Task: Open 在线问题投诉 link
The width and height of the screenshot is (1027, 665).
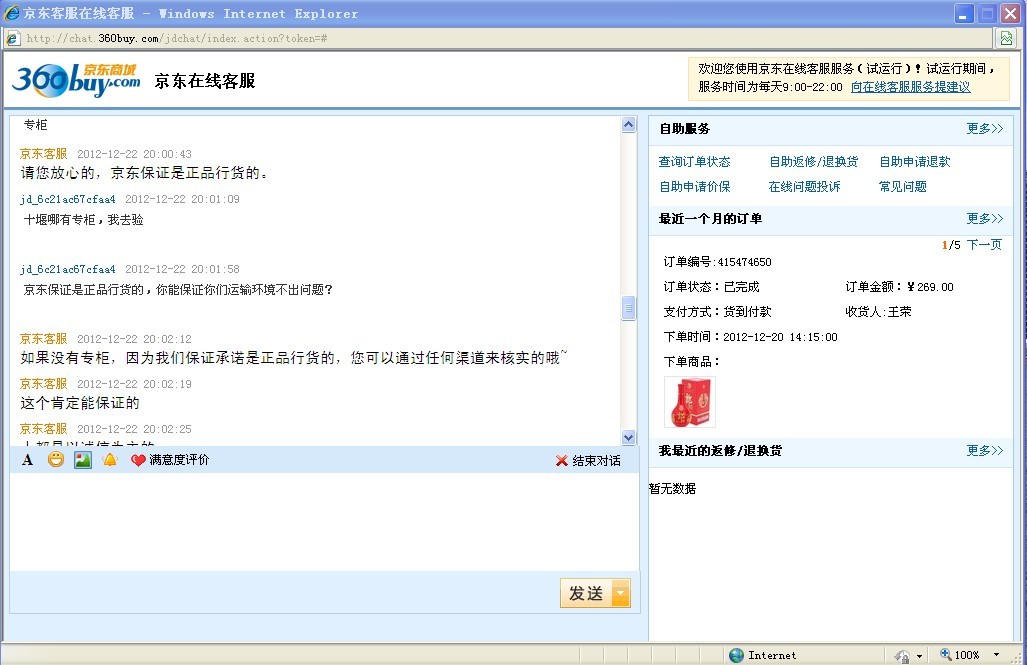Action: tap(804, 187)
